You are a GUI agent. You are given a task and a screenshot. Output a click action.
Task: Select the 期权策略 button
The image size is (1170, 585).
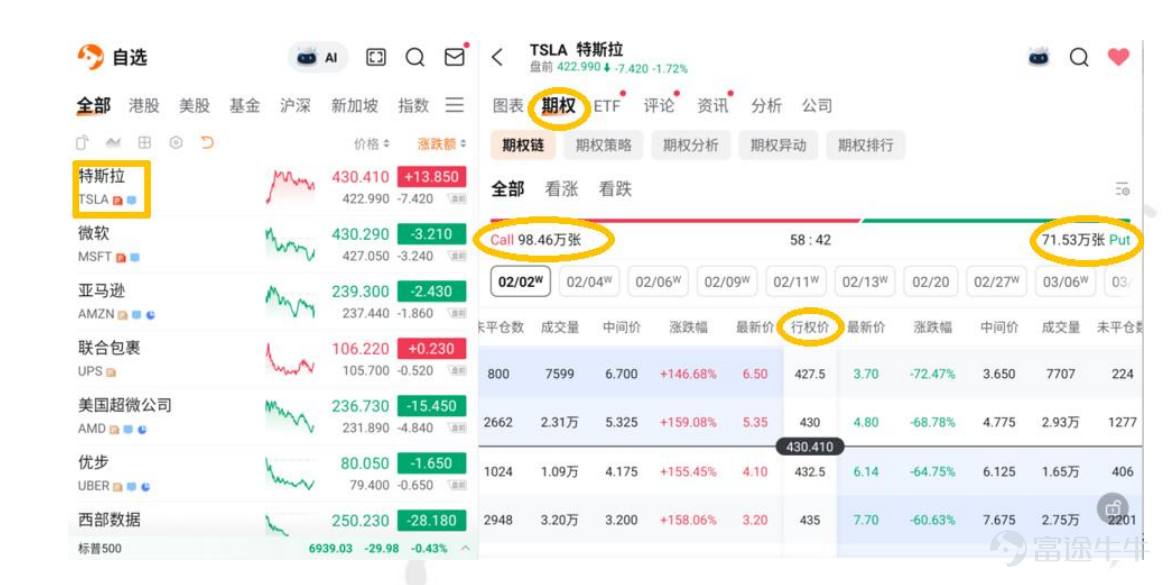pyautogui.click(x=604, y=146)
